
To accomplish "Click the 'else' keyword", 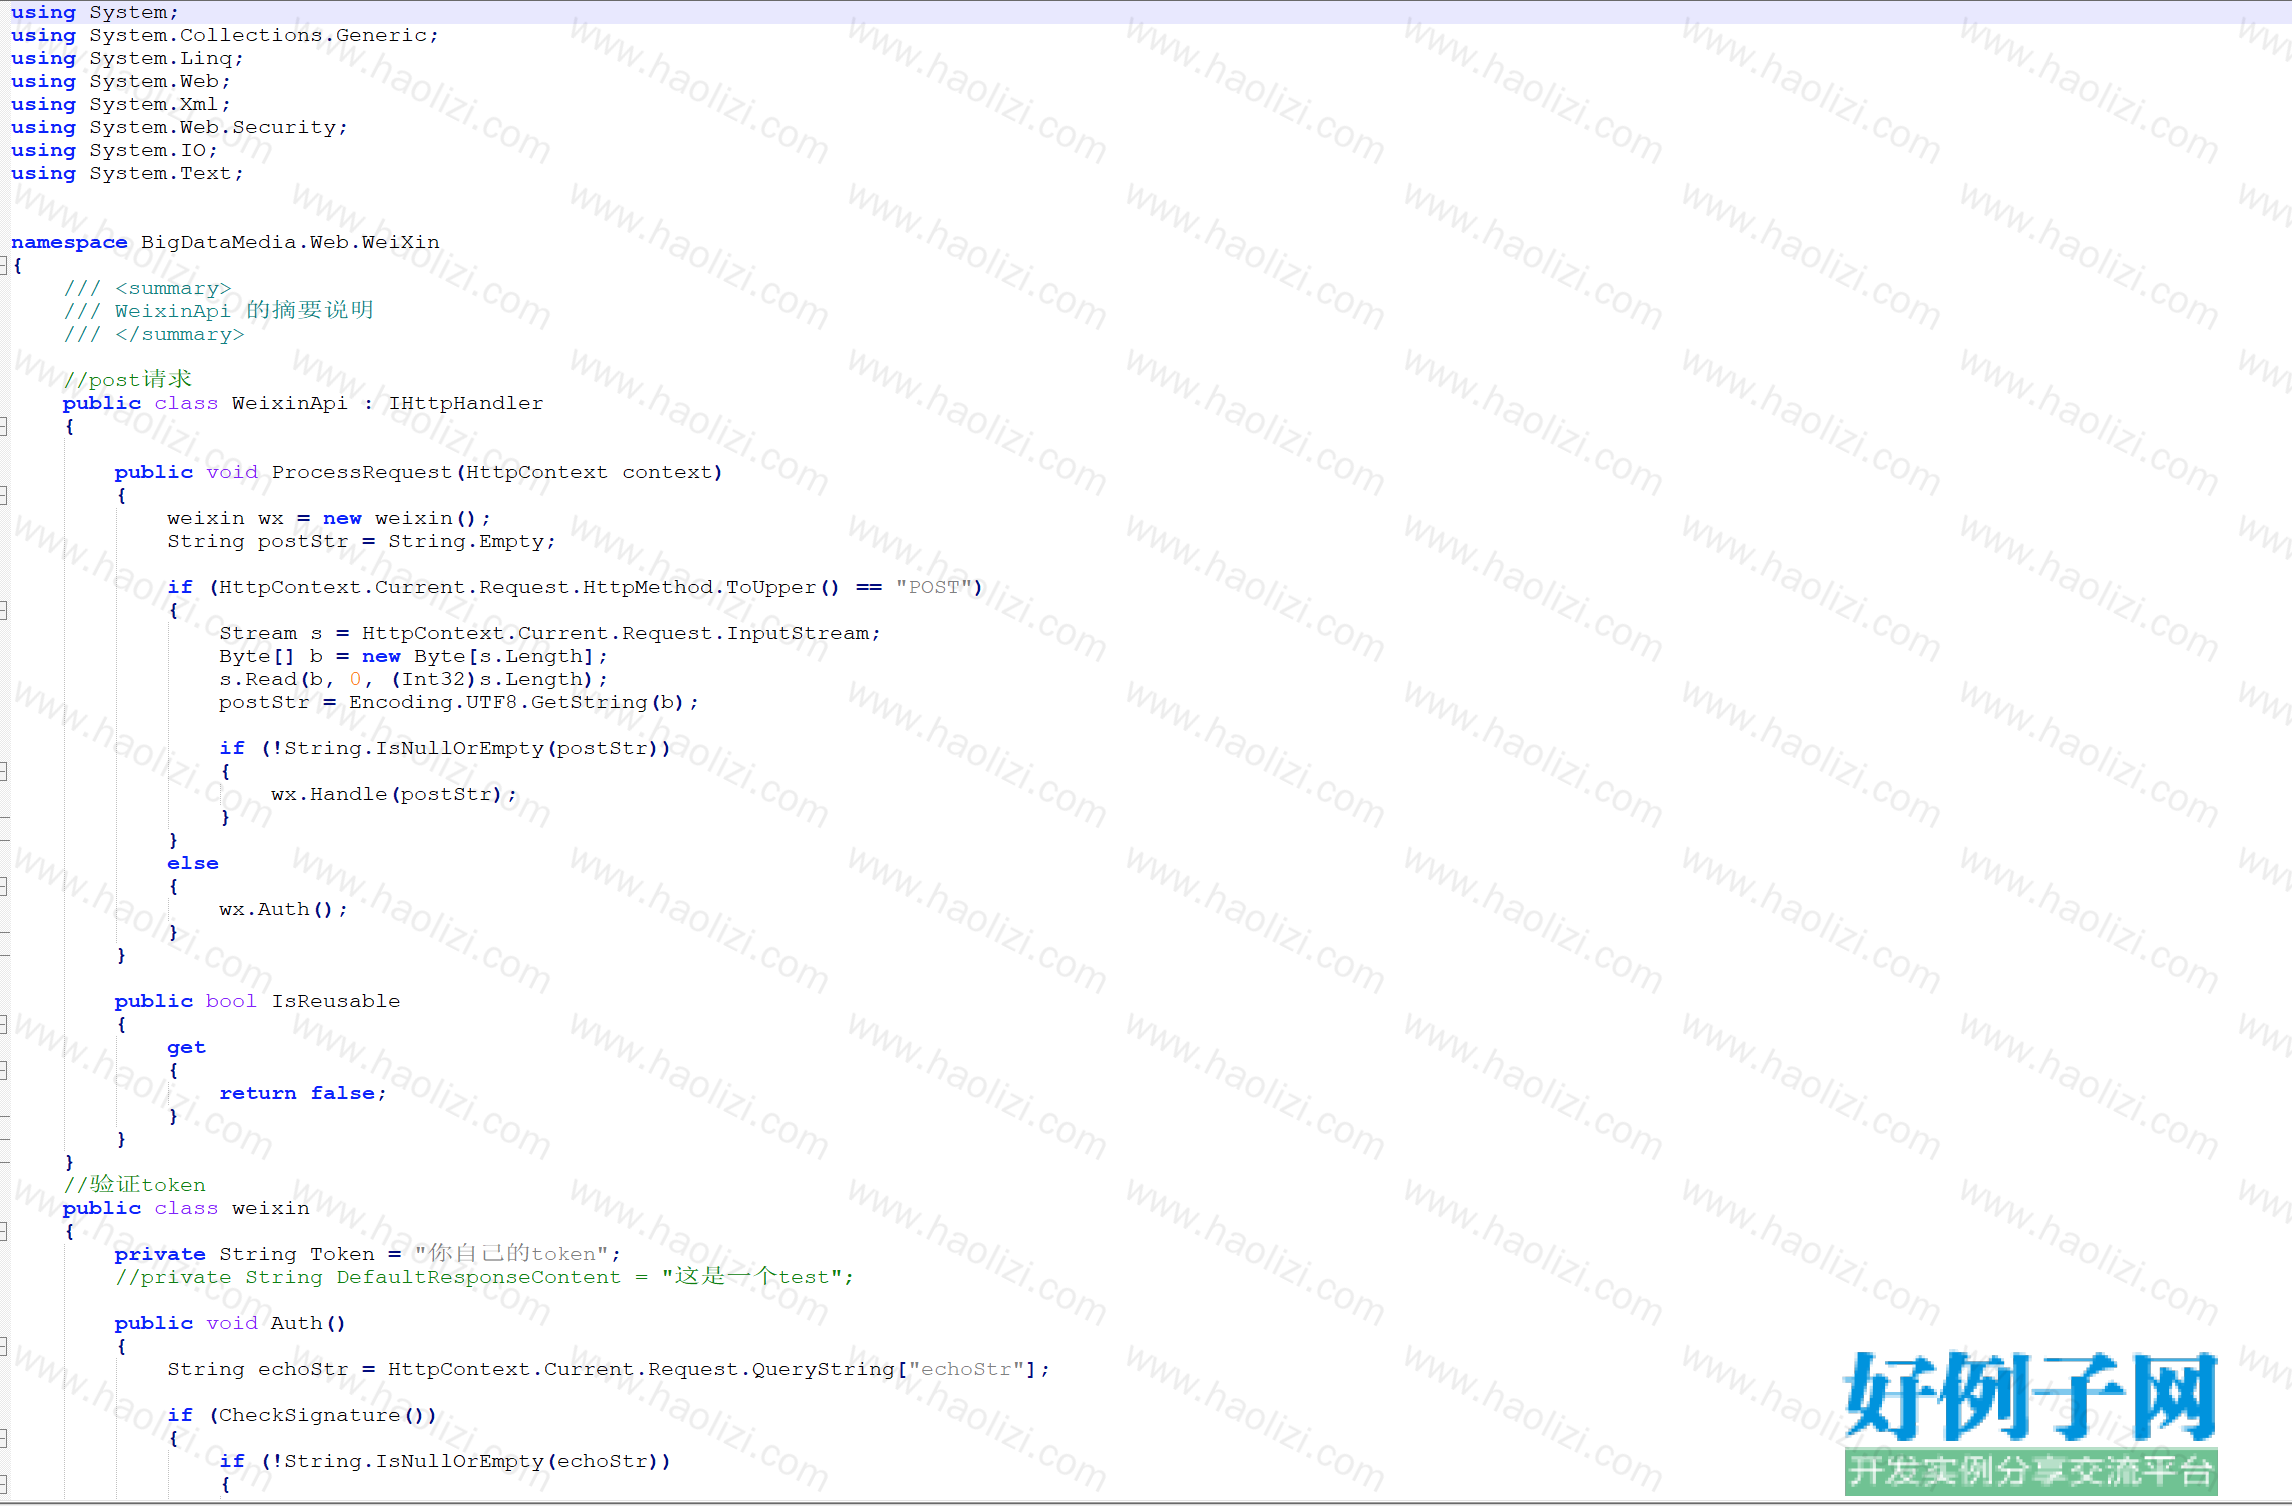I will 193,863.
